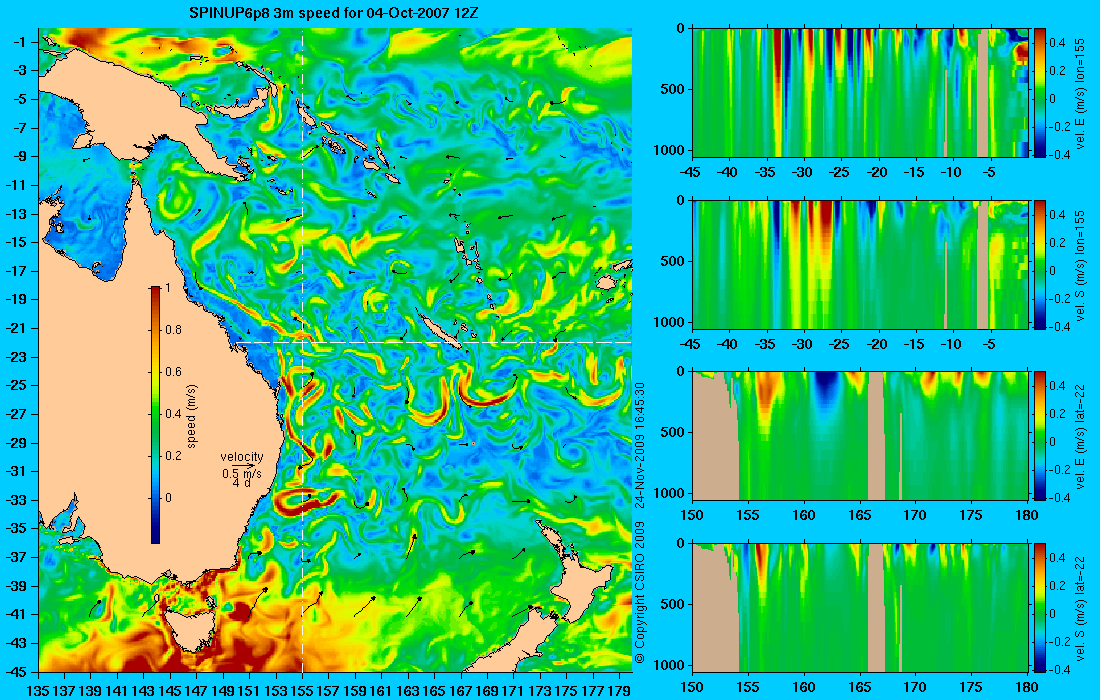Click the "4 d" legend text
Screen dimensions: 1100x700
pos(241,483)
